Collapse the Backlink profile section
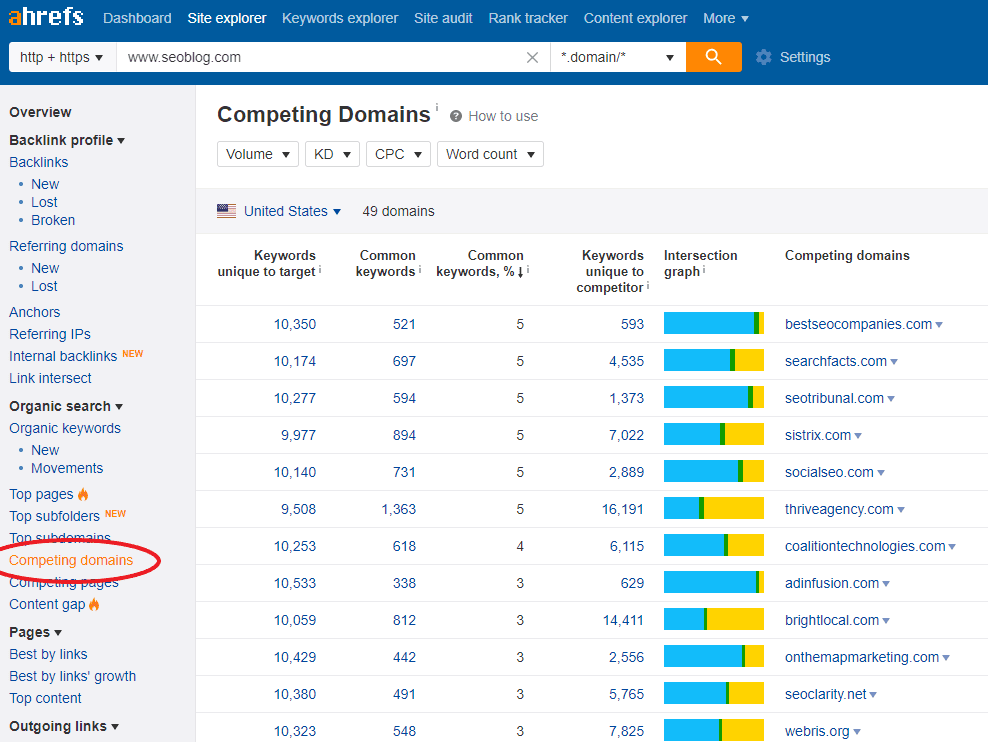Image resolution: width=988 pixels, height=742 pixels. click(x=67, y=140)
